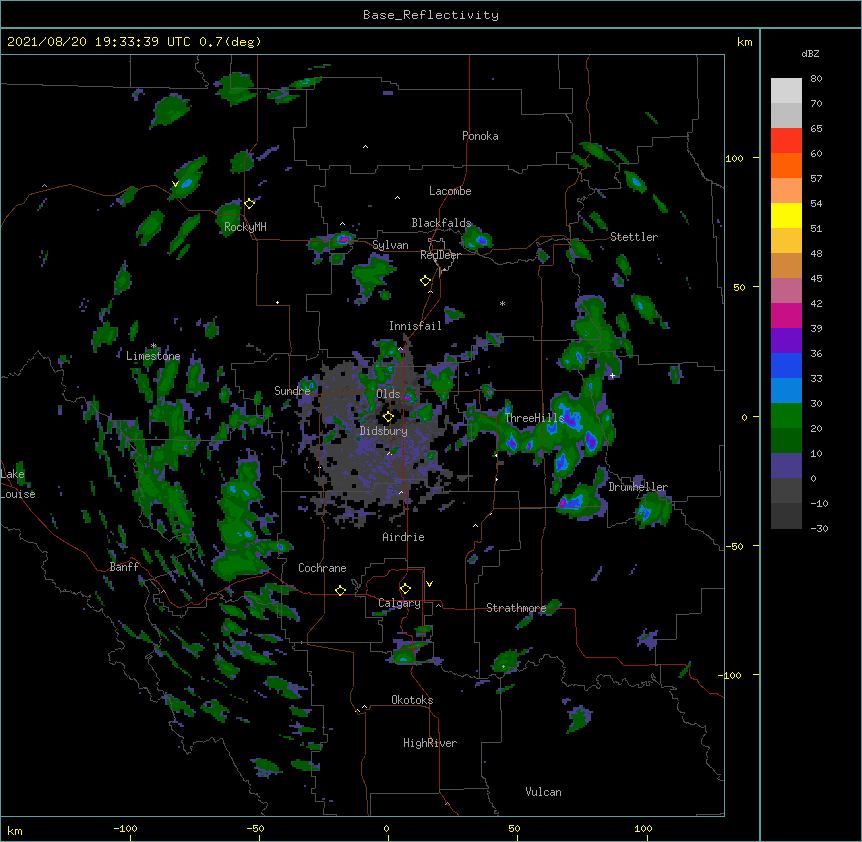Click the Sundre town label

tap(292, 391)
